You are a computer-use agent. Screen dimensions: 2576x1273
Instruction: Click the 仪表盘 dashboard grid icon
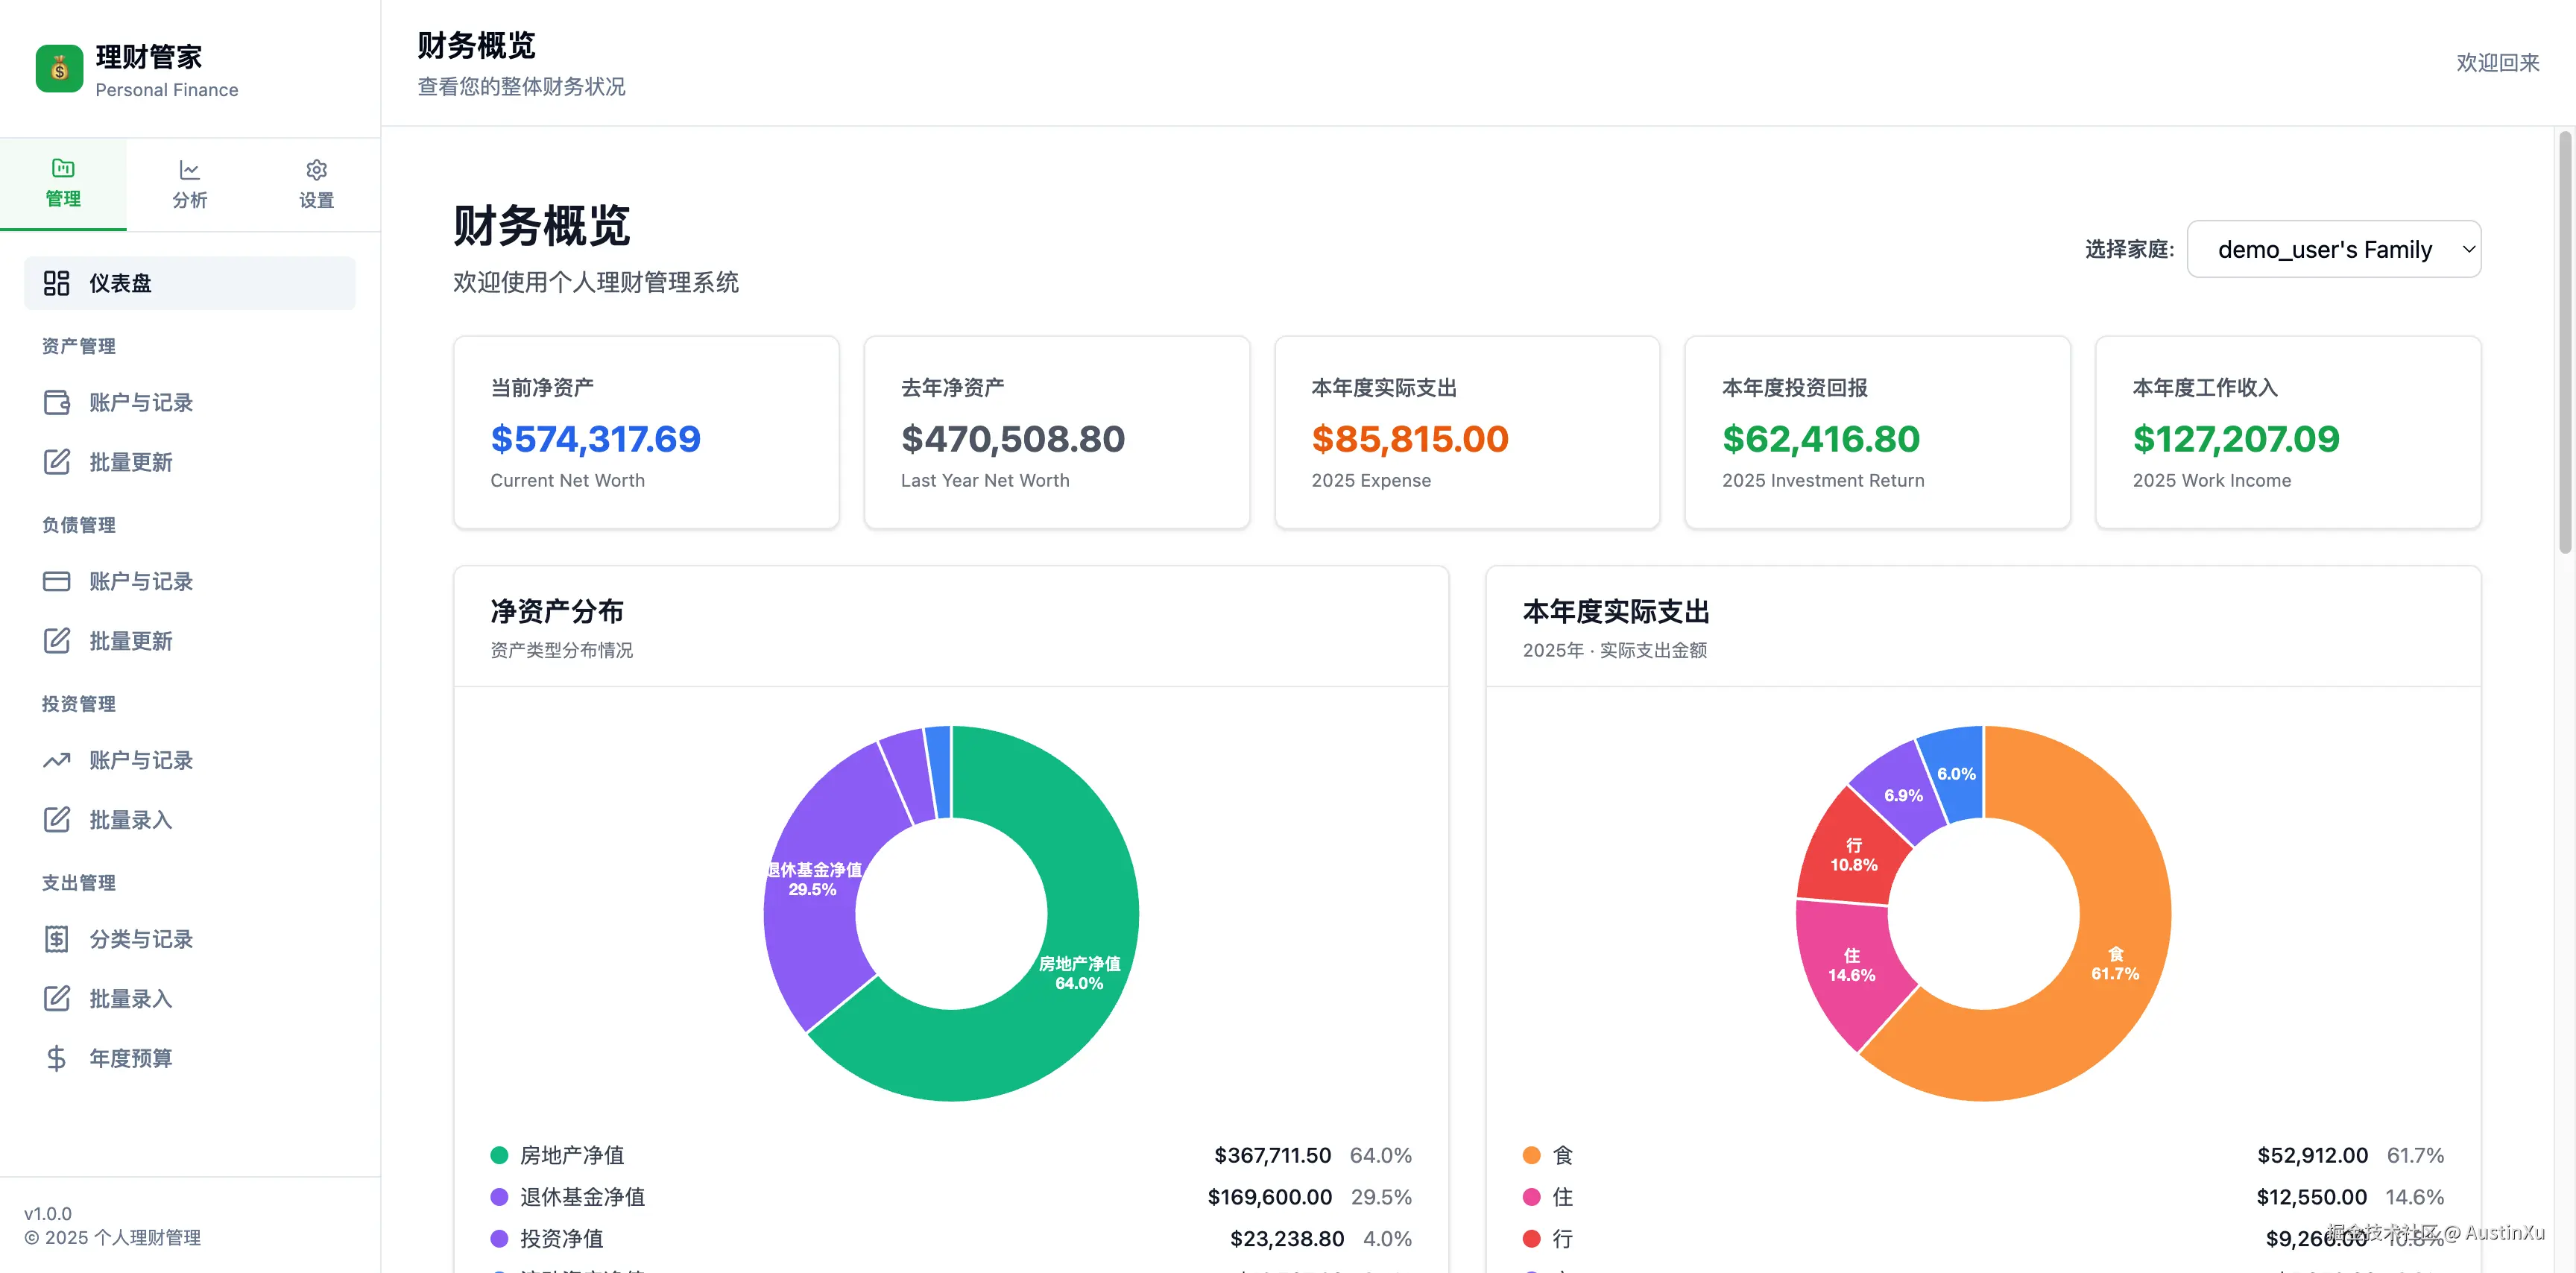click(57, 283)
